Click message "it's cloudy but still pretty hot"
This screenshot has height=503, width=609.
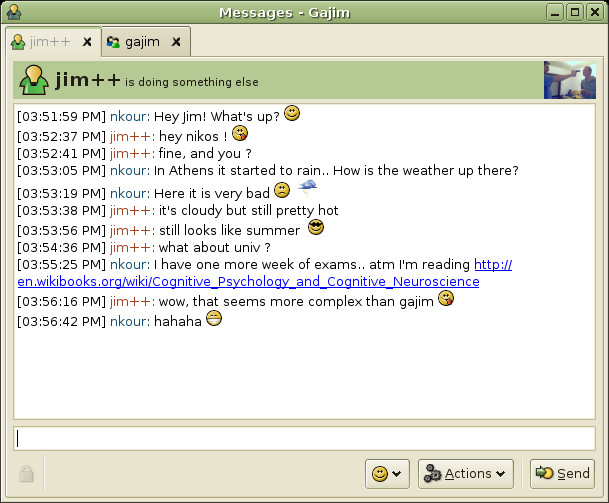point(249,211)
